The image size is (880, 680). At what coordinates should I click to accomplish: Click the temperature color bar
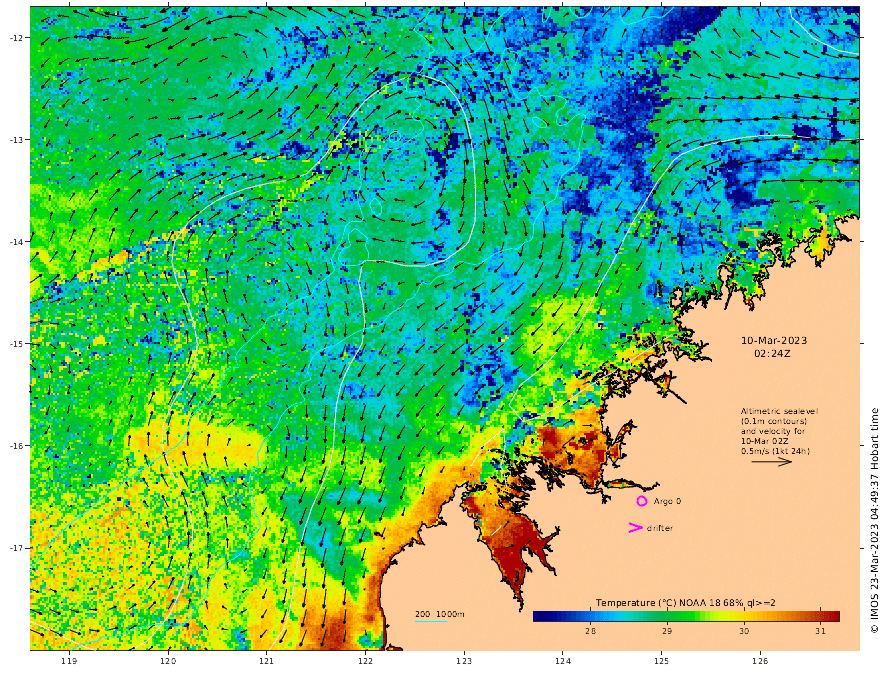(x=686, y=616)
